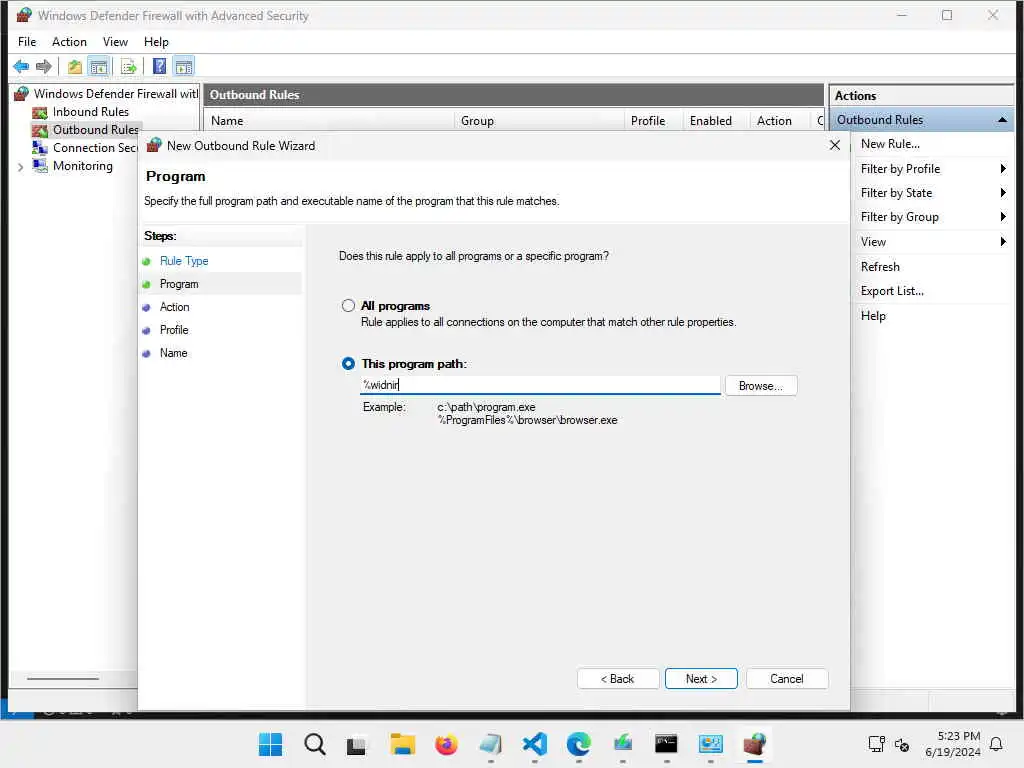Expand the View submenu arrow

[x=1003, y=242]
